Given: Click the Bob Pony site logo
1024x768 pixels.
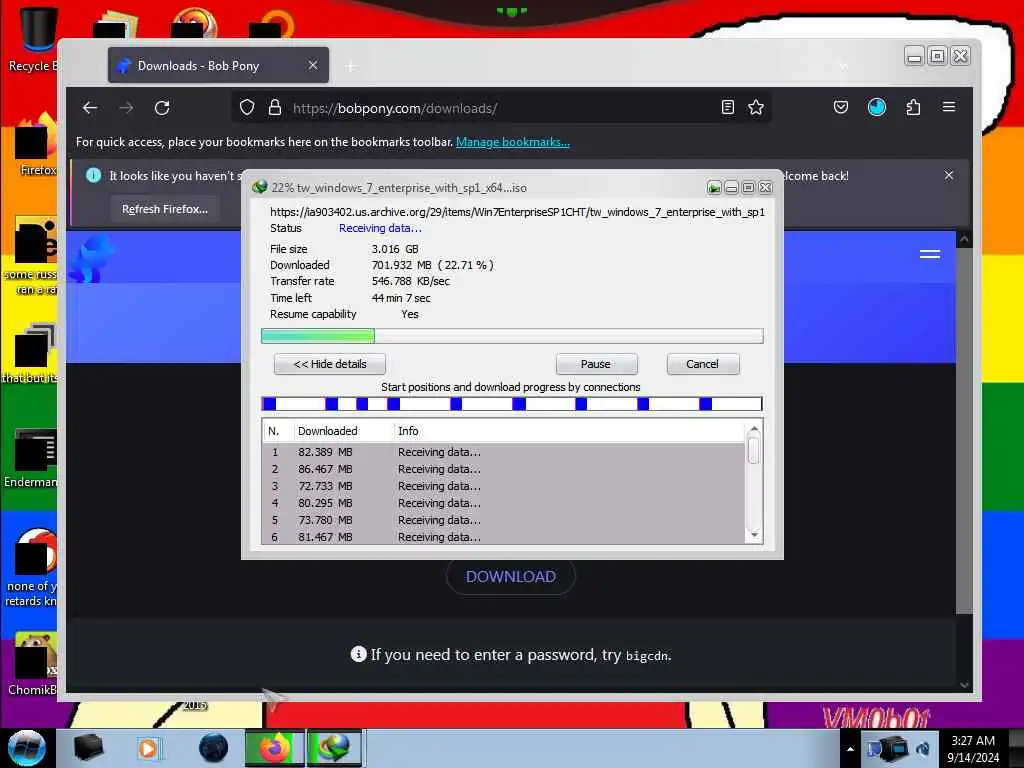Looking at the screenshot, I should 90,259.
